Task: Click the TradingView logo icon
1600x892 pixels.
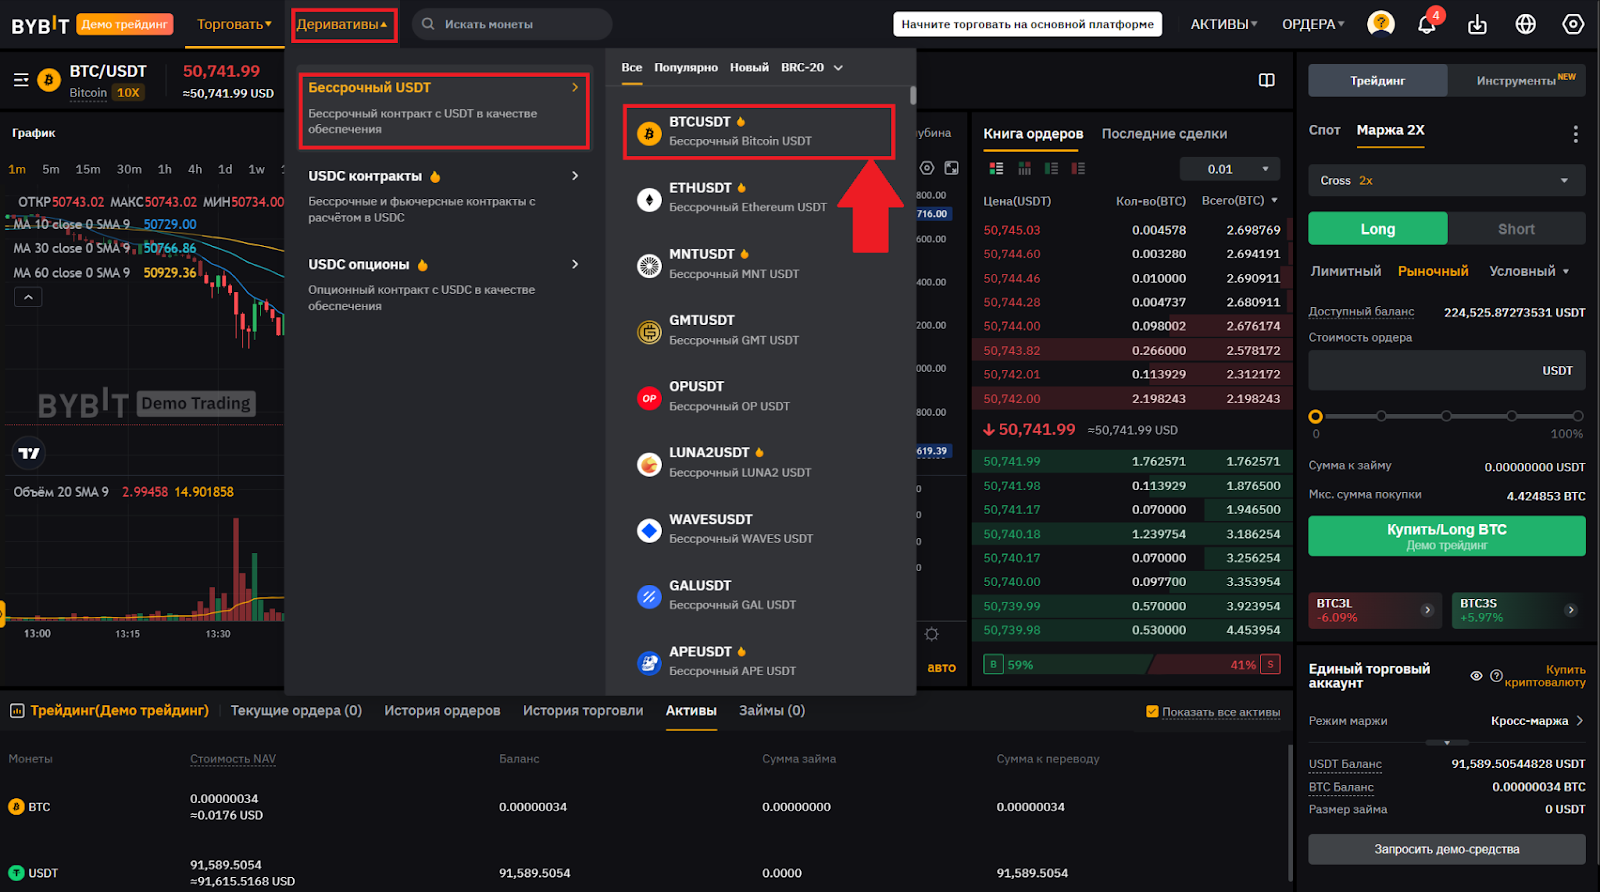Action: [x=29, y=453]
